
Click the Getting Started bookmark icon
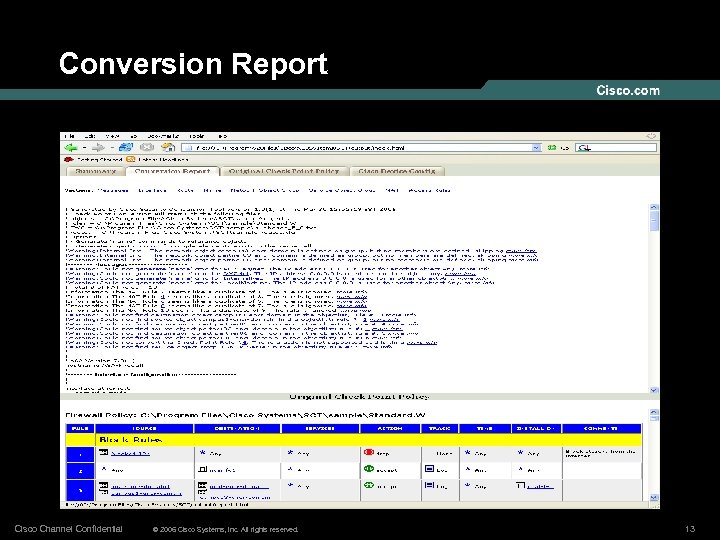point(69,159)
